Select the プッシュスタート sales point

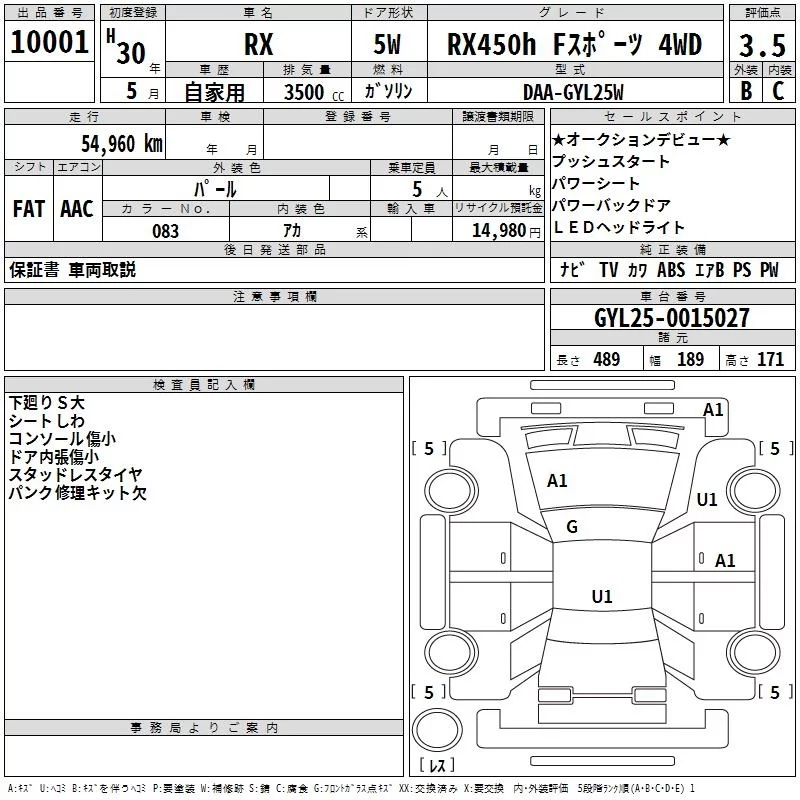tap(611, 161)
